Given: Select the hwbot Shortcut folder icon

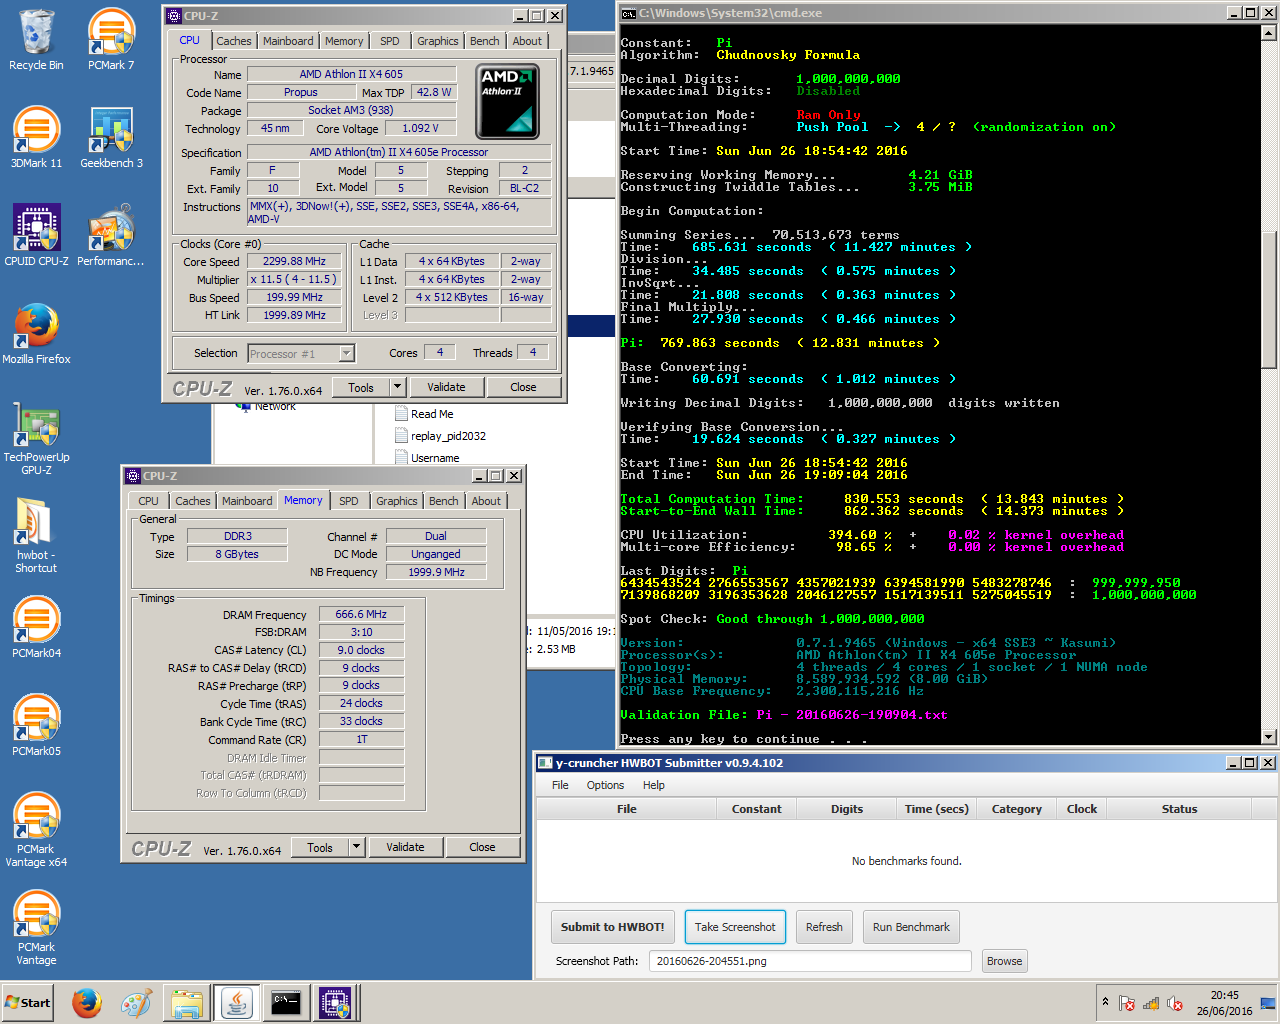Looking at the screenshot, I should (x=36, y=536).
